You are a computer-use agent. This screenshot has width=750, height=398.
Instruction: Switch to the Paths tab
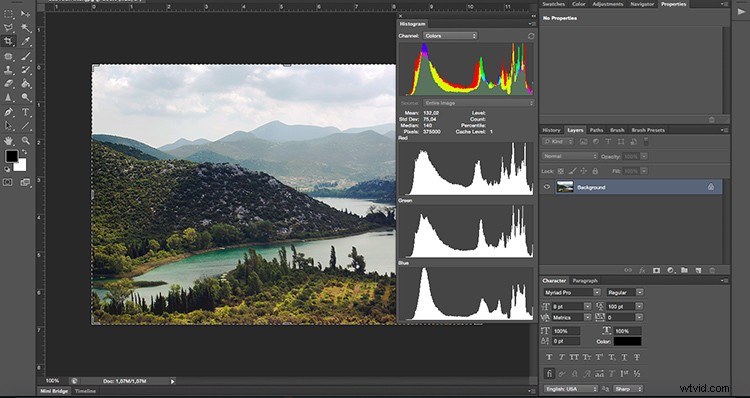point(596,130)
